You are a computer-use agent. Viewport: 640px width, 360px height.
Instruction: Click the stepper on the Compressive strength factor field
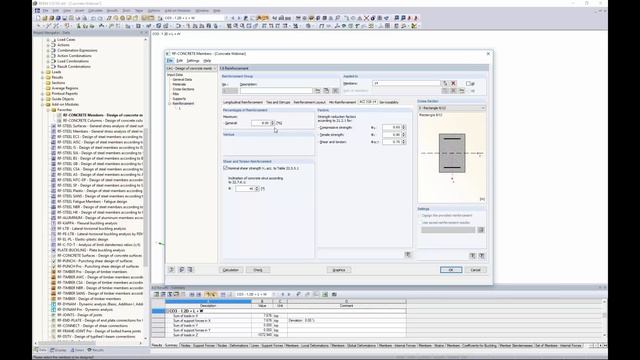click(404, 127)
